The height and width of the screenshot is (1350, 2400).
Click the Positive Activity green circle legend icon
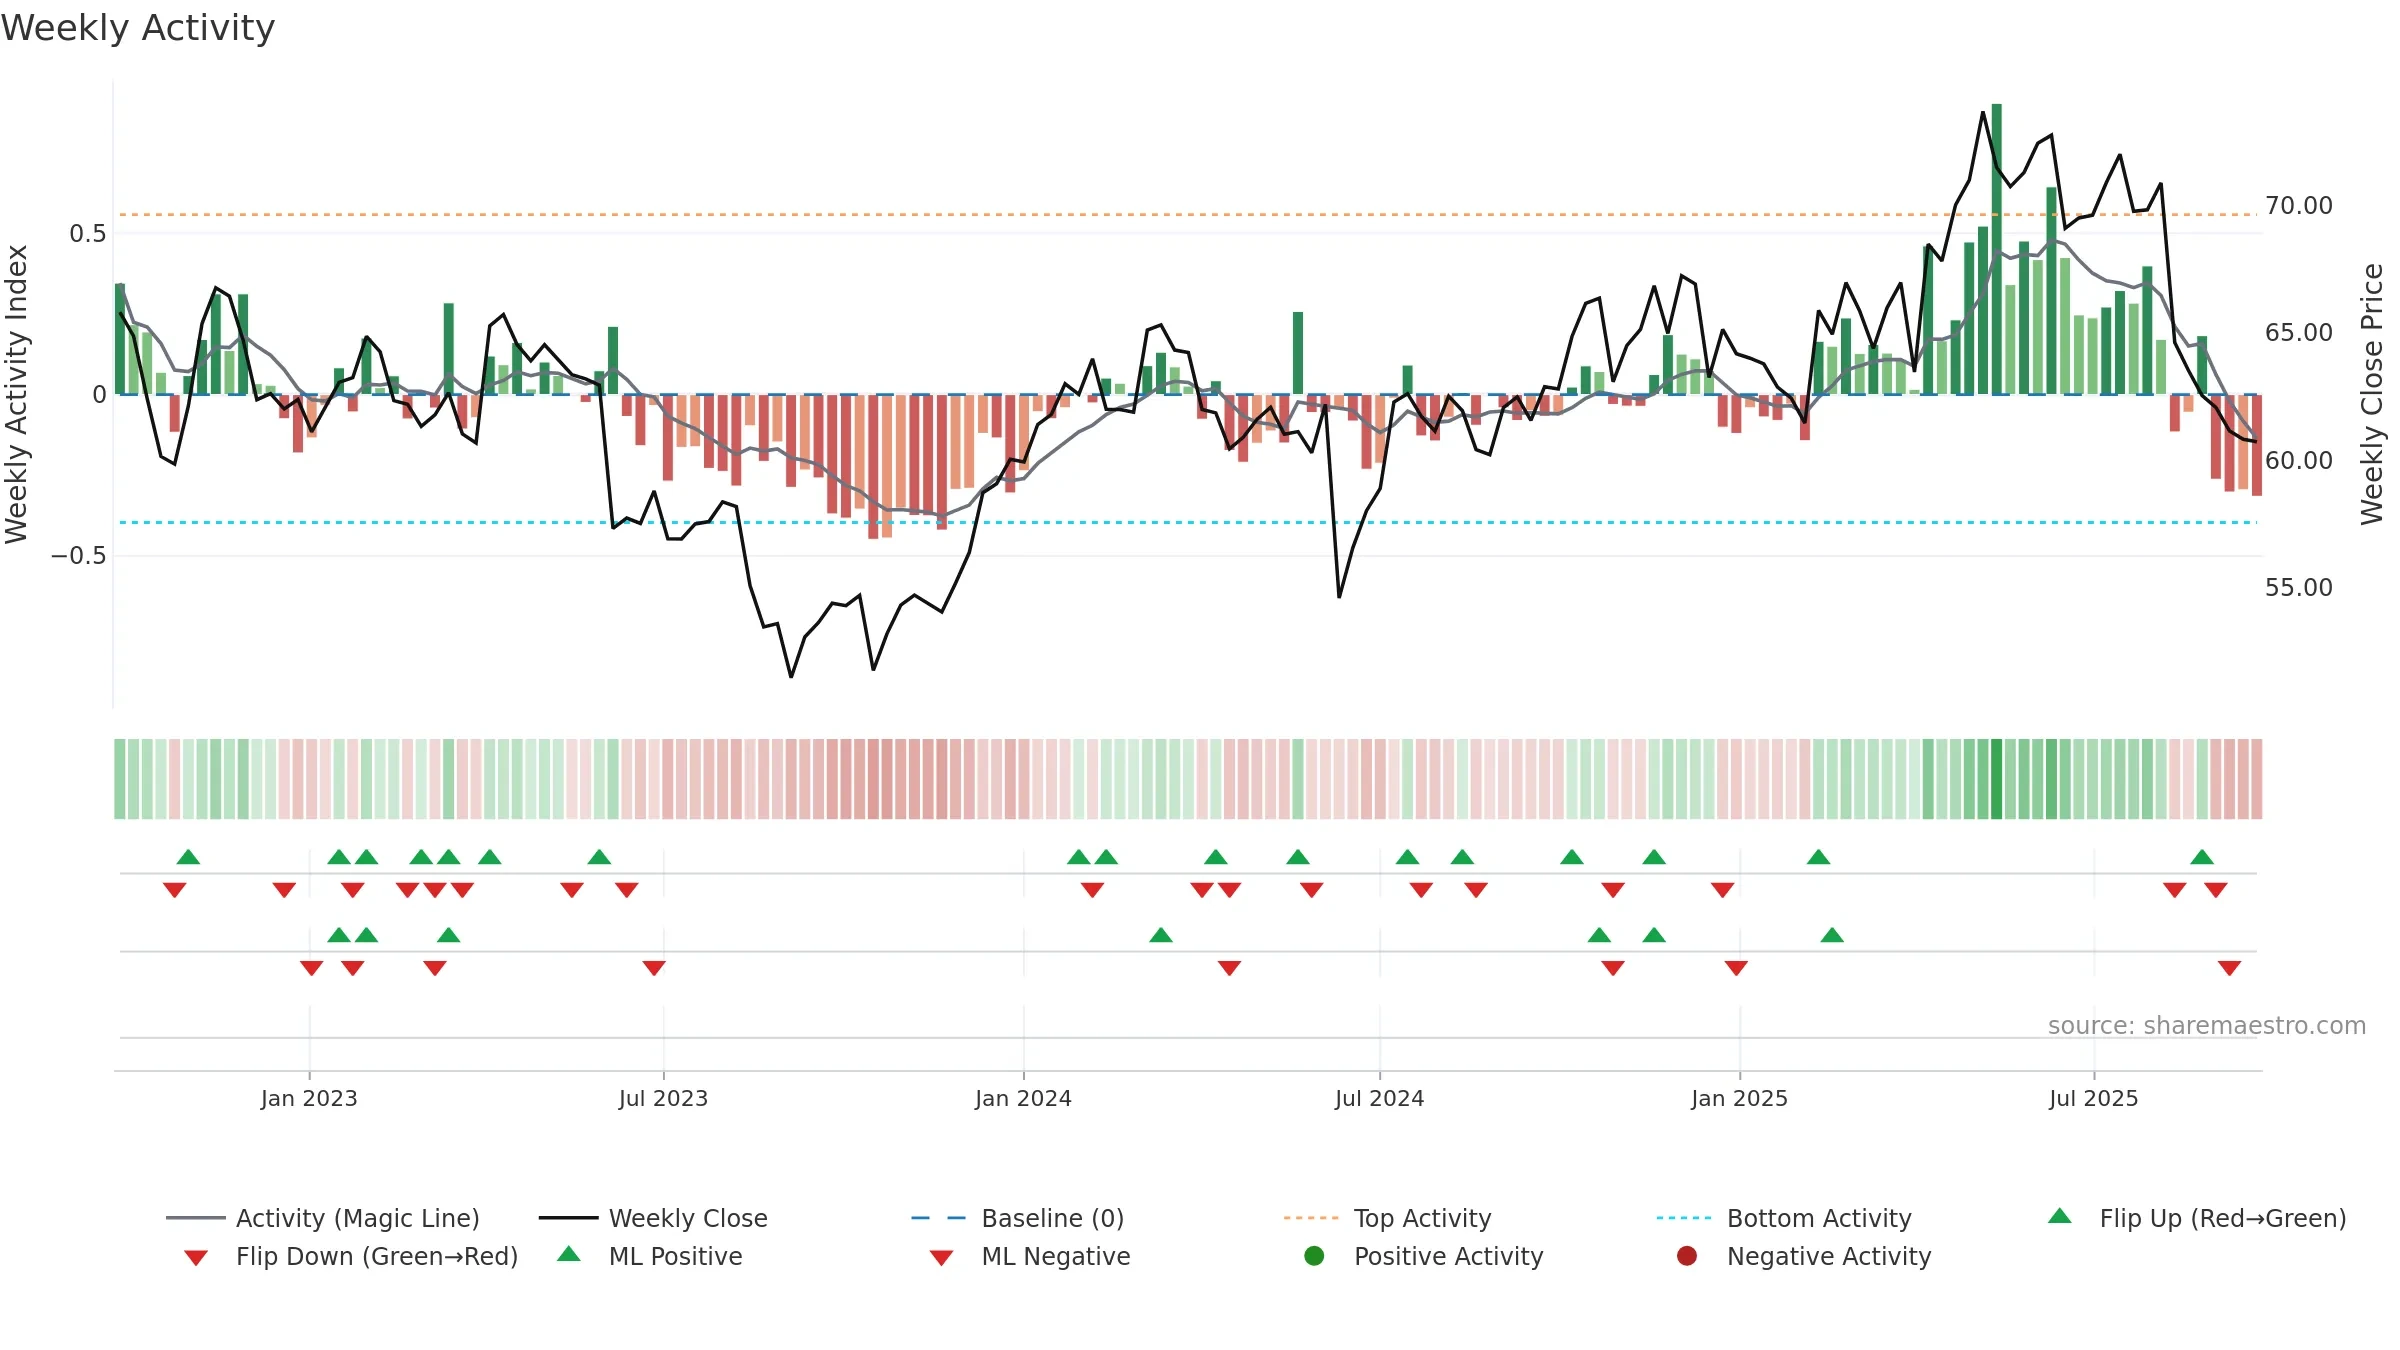(1314, 1256)
